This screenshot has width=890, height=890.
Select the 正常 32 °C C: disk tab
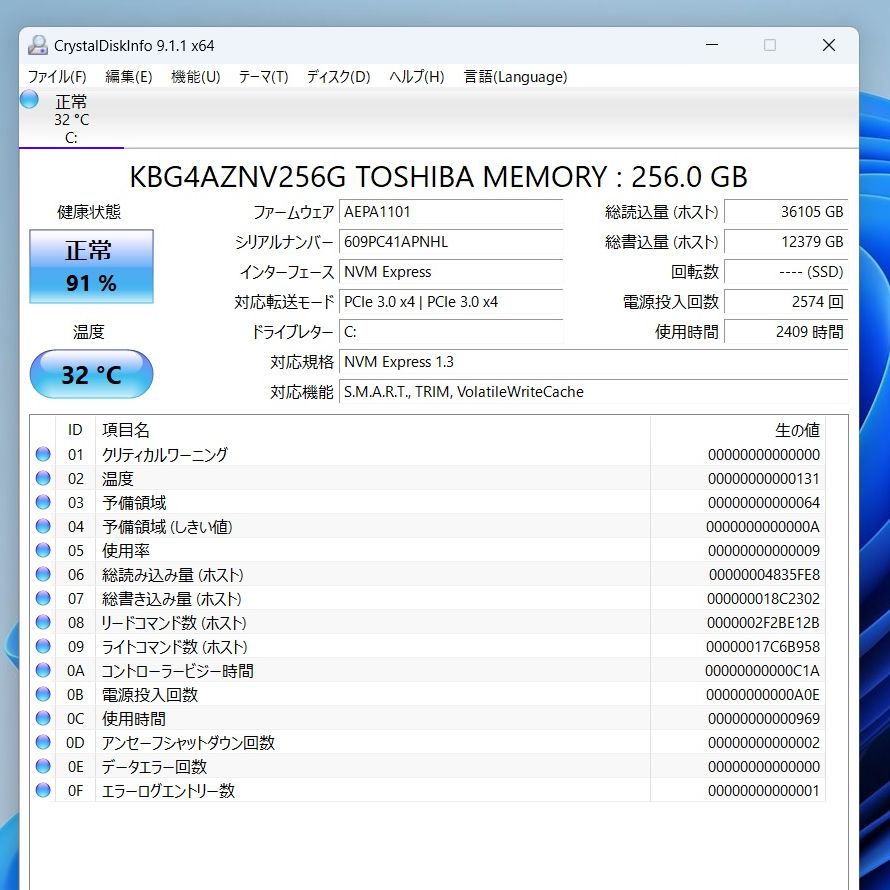72,119
